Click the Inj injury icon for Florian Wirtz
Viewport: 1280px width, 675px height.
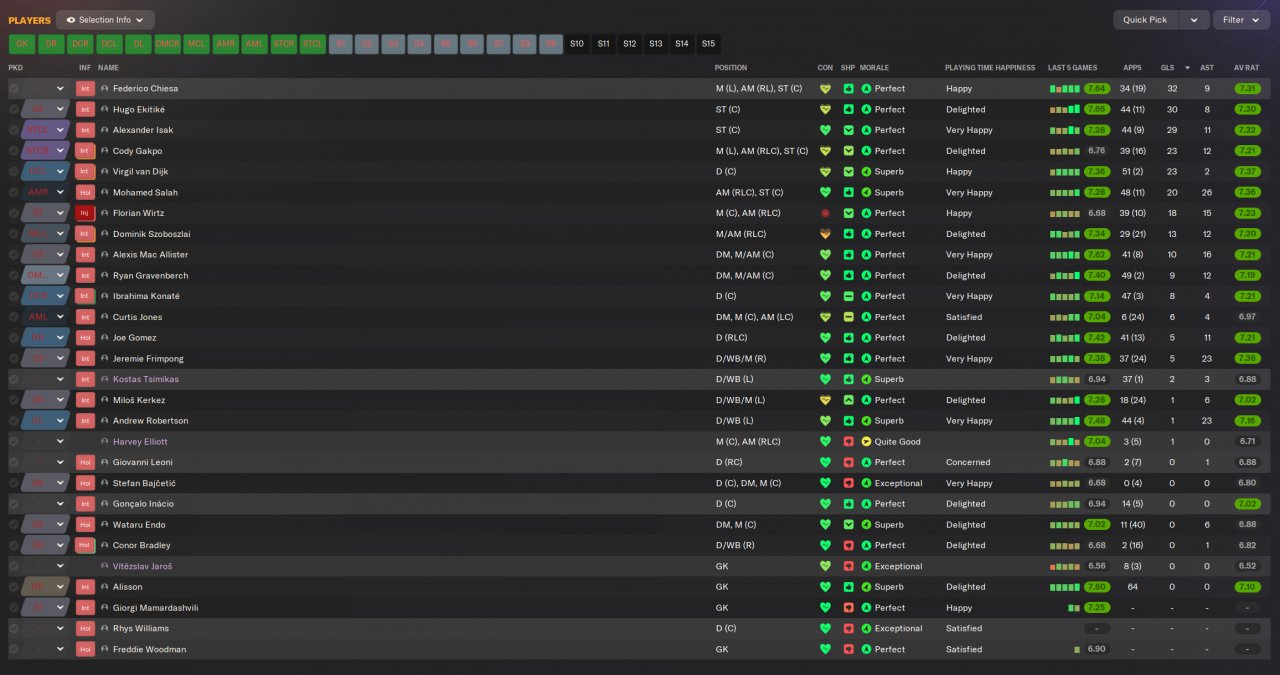[85, 213]
